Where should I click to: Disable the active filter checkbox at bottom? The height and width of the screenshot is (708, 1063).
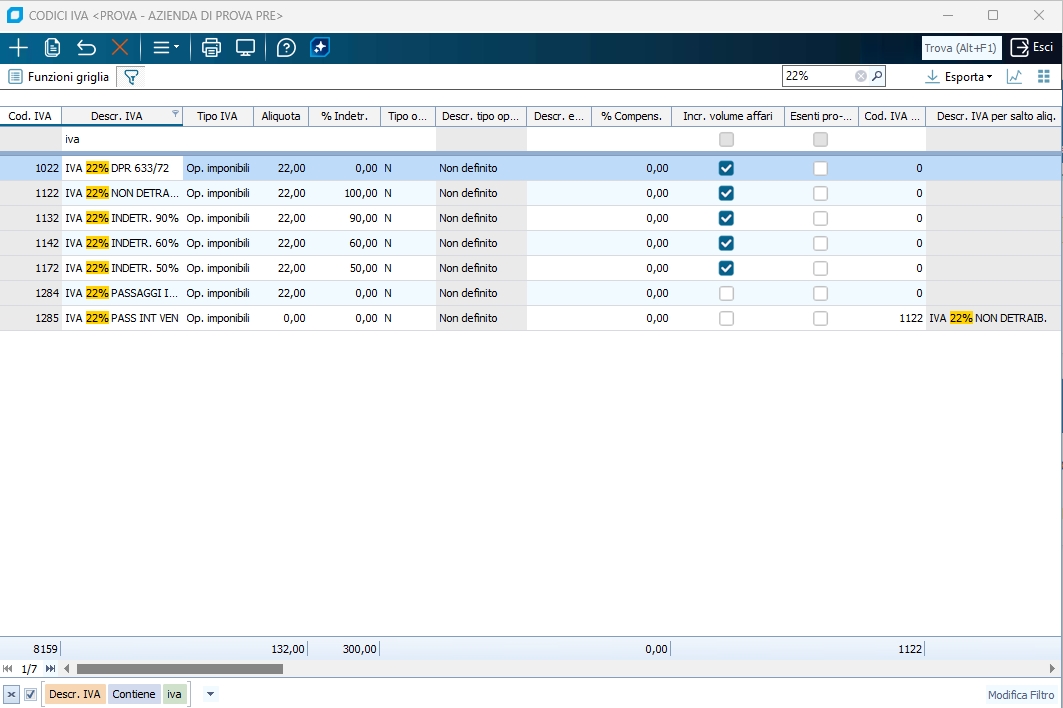[30, 694]
